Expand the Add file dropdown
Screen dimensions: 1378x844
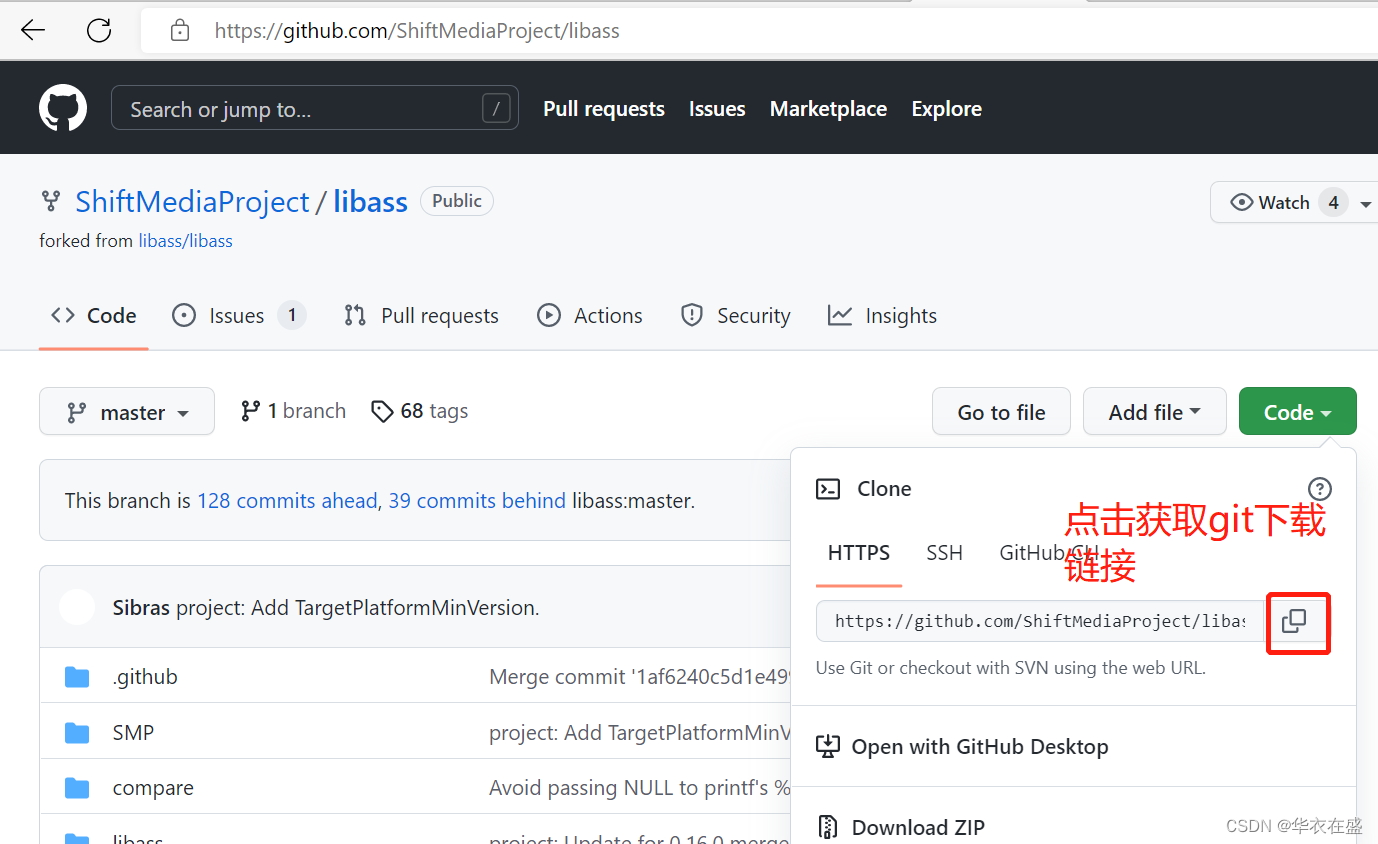pos(1155,412)
